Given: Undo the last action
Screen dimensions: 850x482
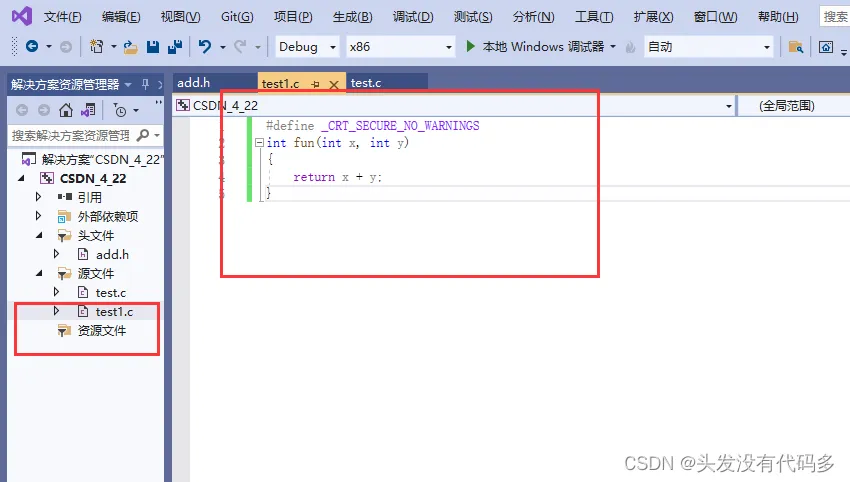Looking at the screenshot, I should coord(204,47).
